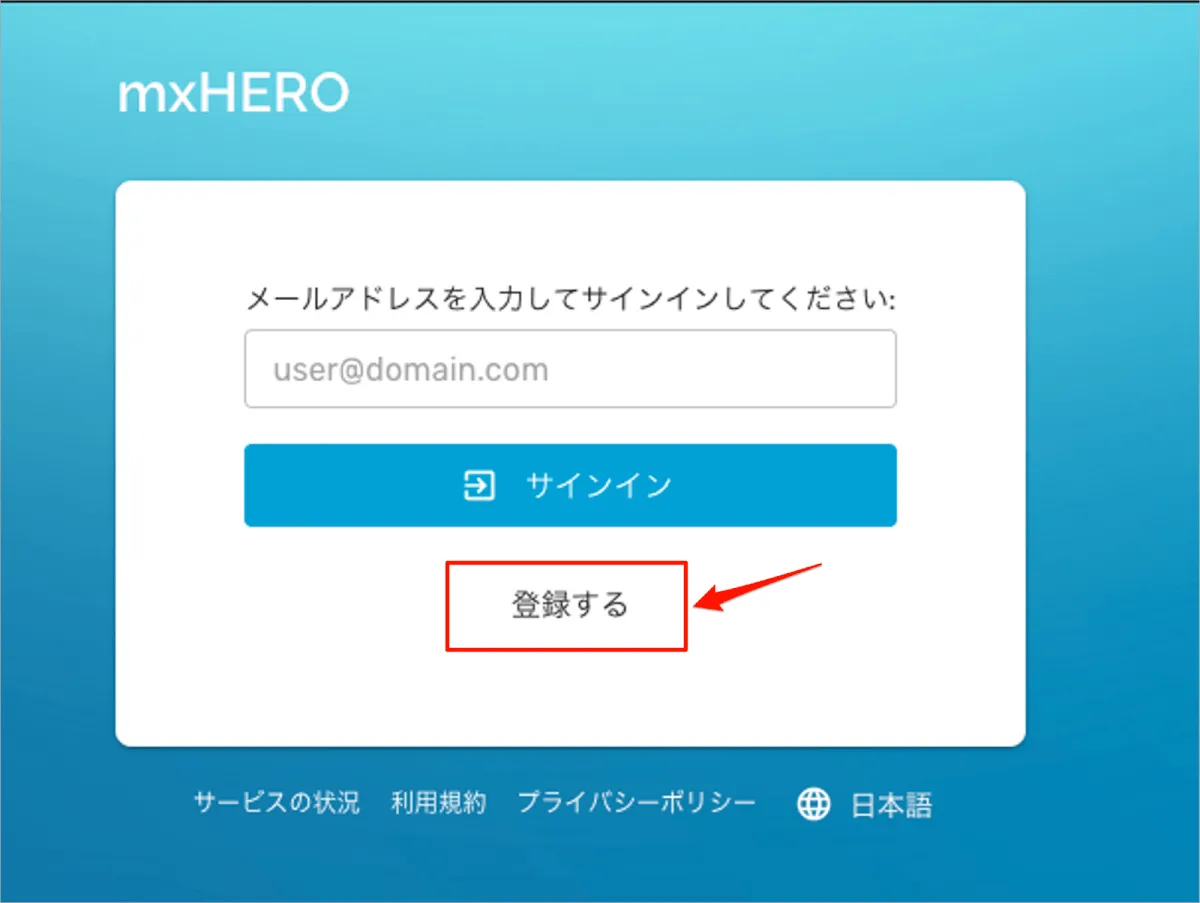Select the 登録する register link
This screenshot has height=903, width=1200.
[570, 604]
